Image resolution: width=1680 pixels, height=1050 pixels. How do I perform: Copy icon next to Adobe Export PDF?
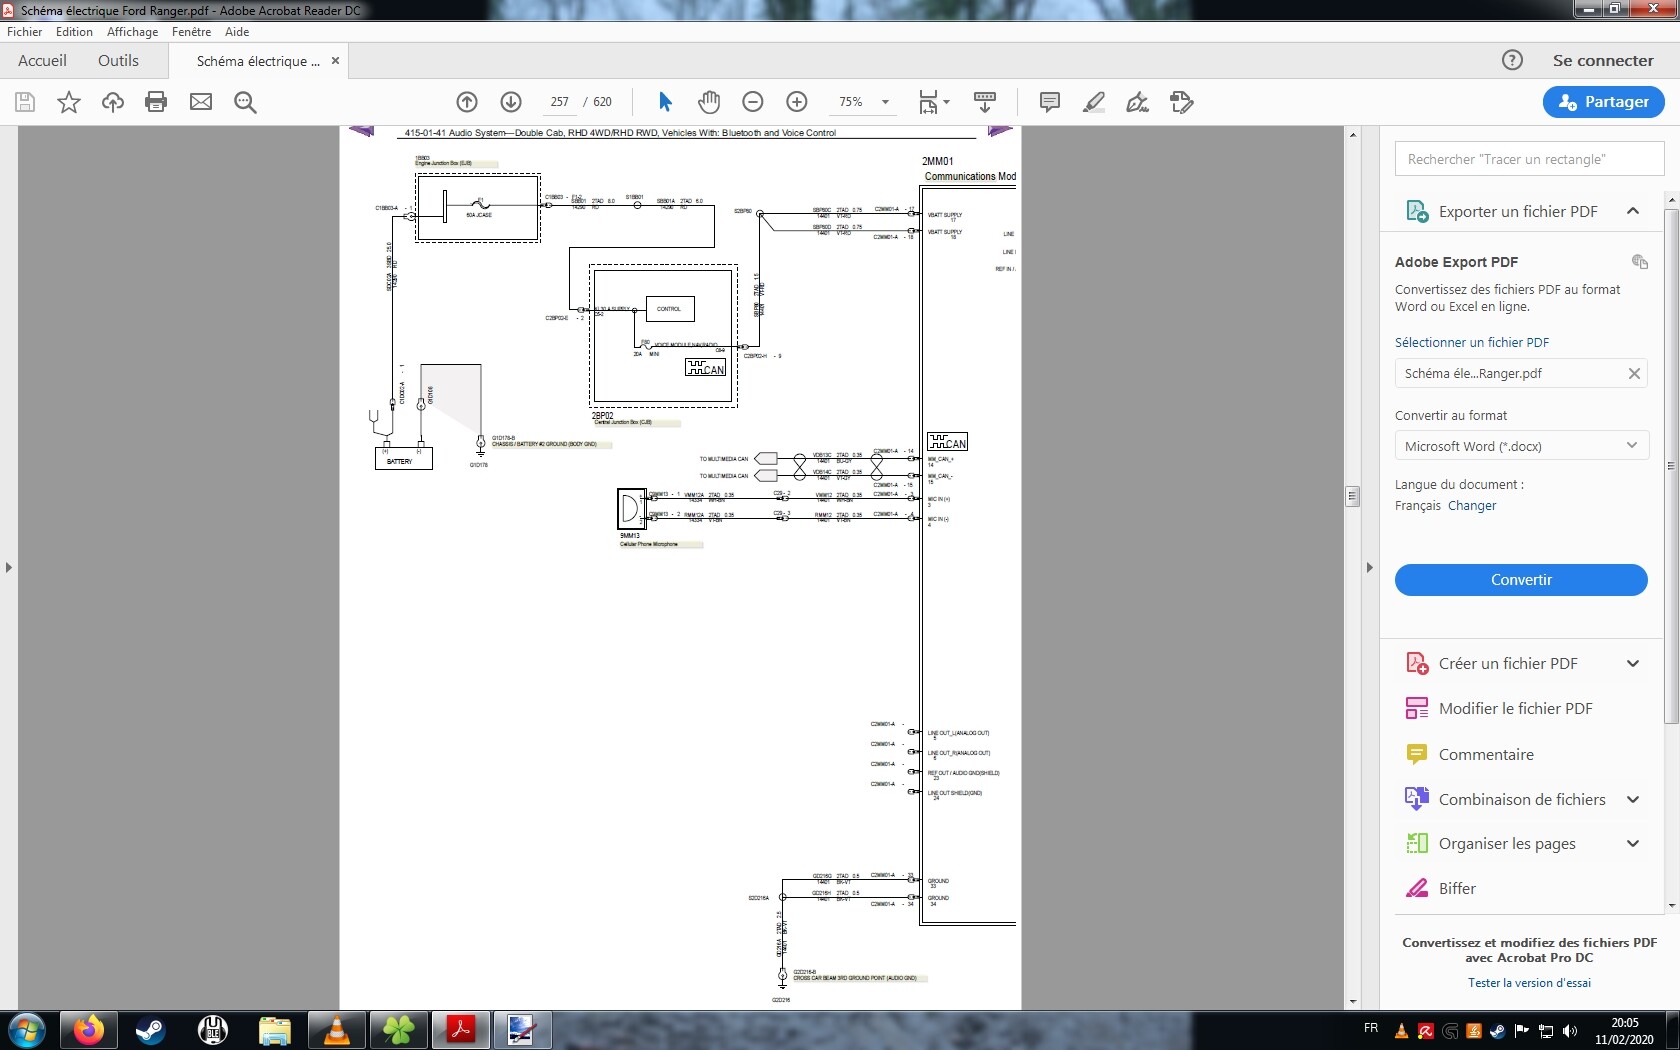pos(1639,262)
